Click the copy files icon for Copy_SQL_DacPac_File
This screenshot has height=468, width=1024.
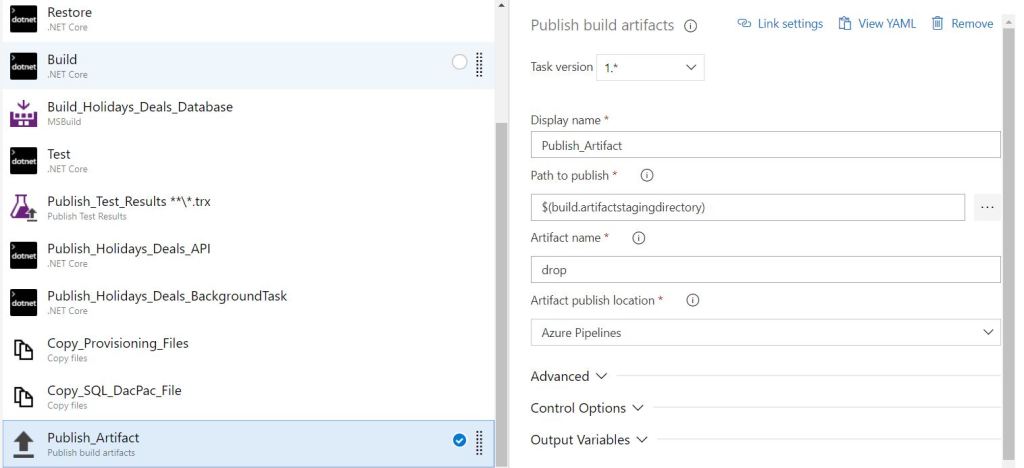point(24,397)
